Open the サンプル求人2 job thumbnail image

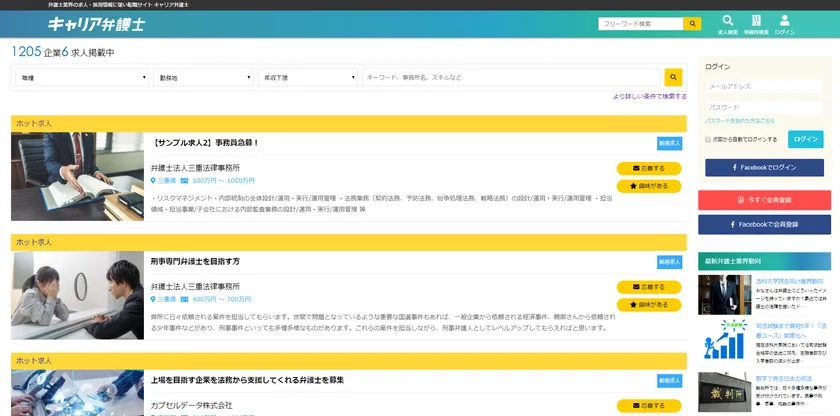tap(77, 176)
